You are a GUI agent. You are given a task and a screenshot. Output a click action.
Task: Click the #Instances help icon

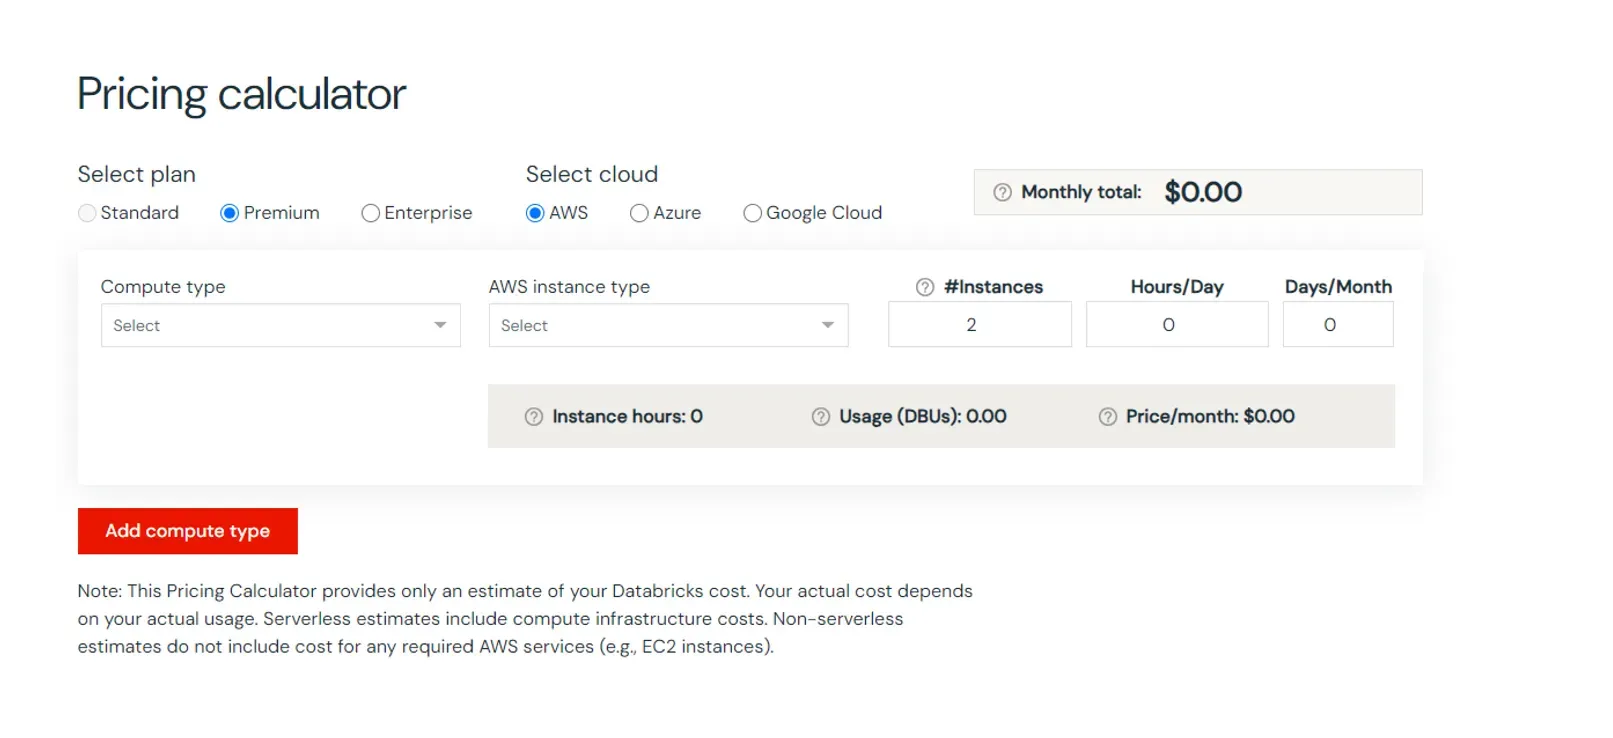[925, 287]
